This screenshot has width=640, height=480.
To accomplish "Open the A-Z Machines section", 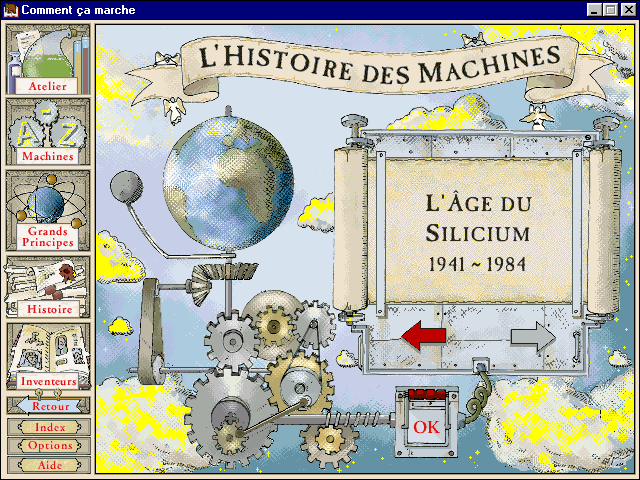I will point(48,132).
